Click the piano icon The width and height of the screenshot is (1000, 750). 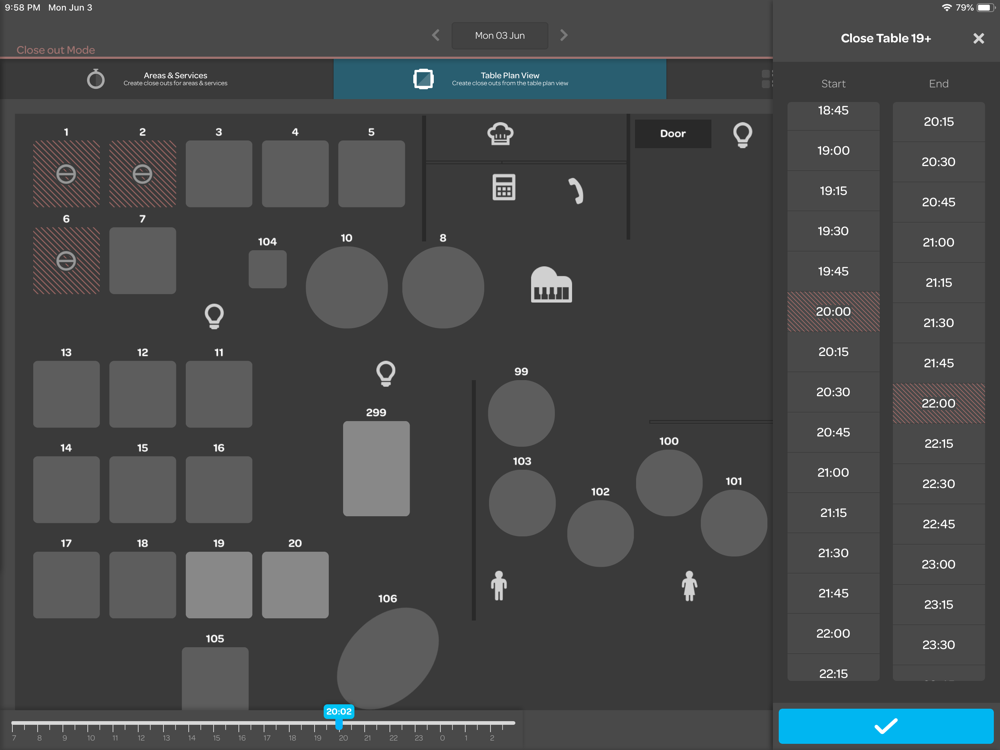click(552, 284)
